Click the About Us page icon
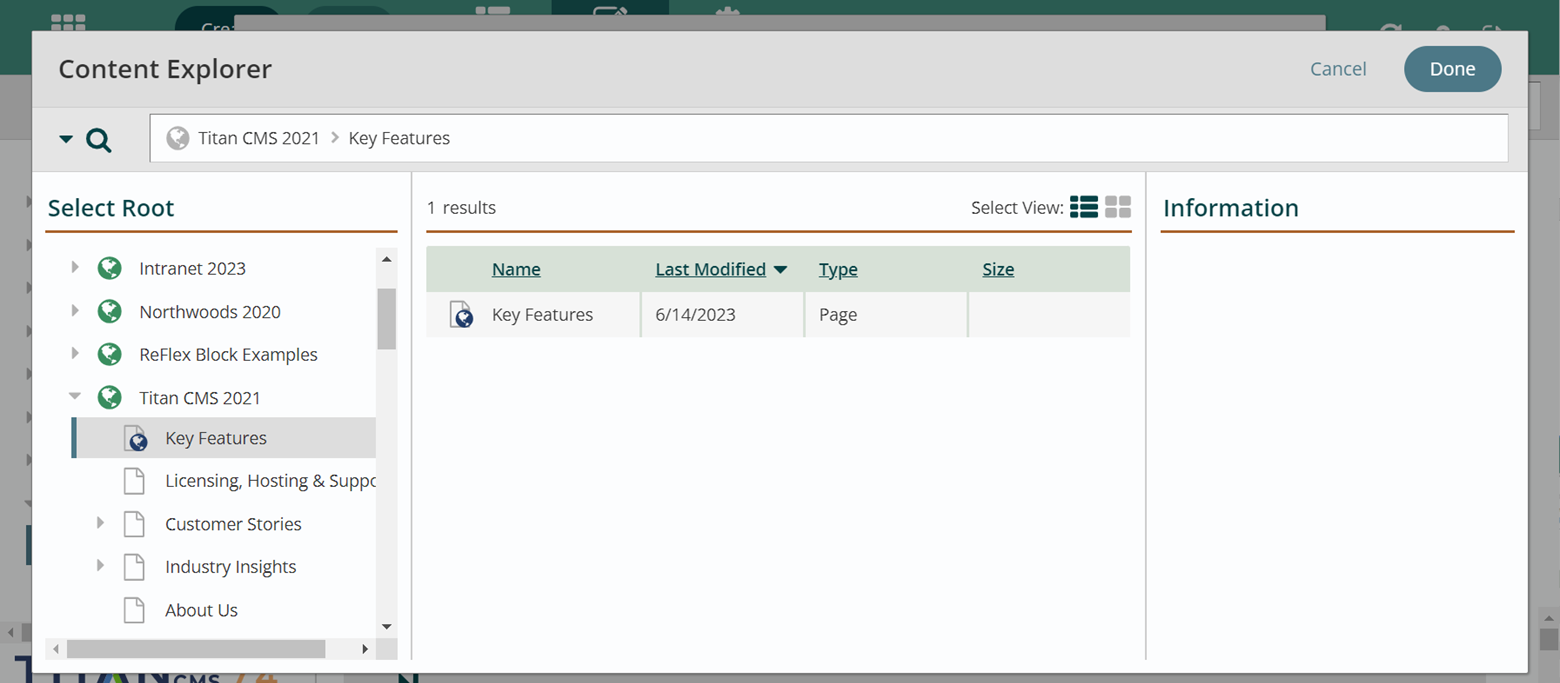 134,610
